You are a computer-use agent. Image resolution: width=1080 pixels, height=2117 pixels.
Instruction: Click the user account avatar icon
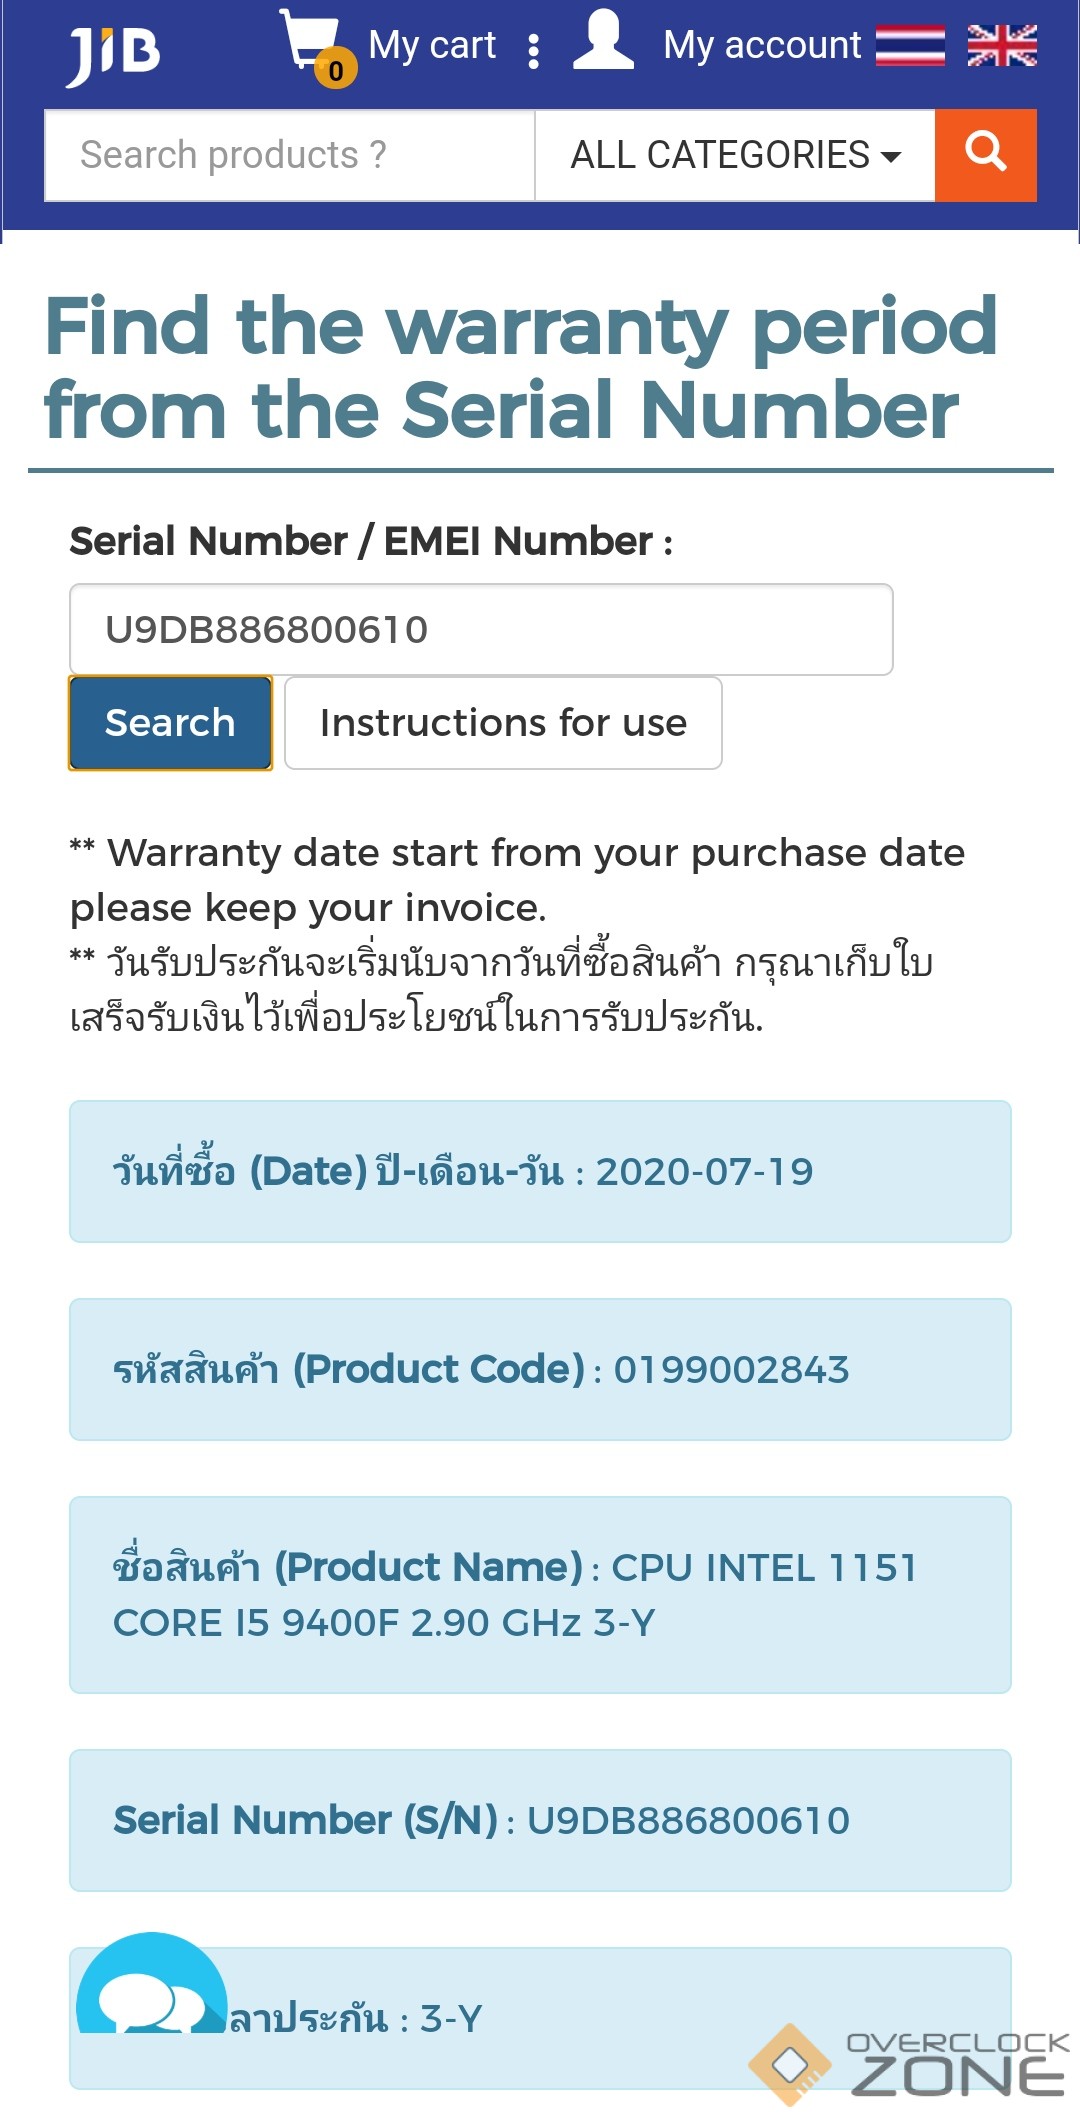pyautogui.click(x=603, y=41)
